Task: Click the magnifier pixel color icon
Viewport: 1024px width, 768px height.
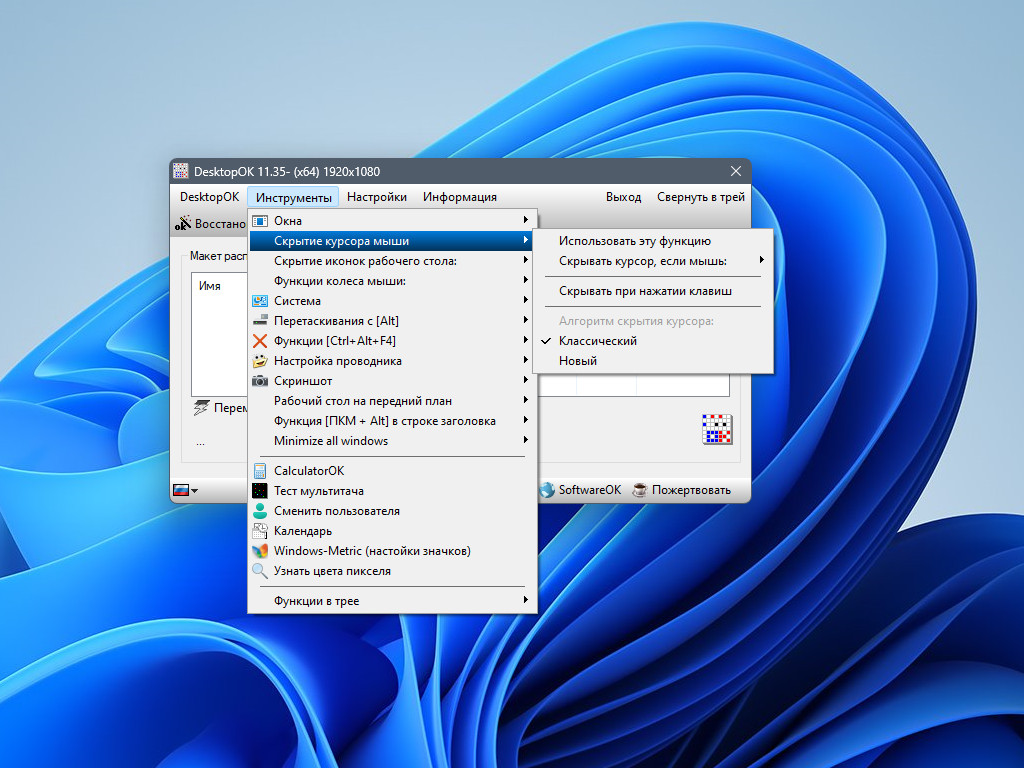Action: tap(260, 571)
